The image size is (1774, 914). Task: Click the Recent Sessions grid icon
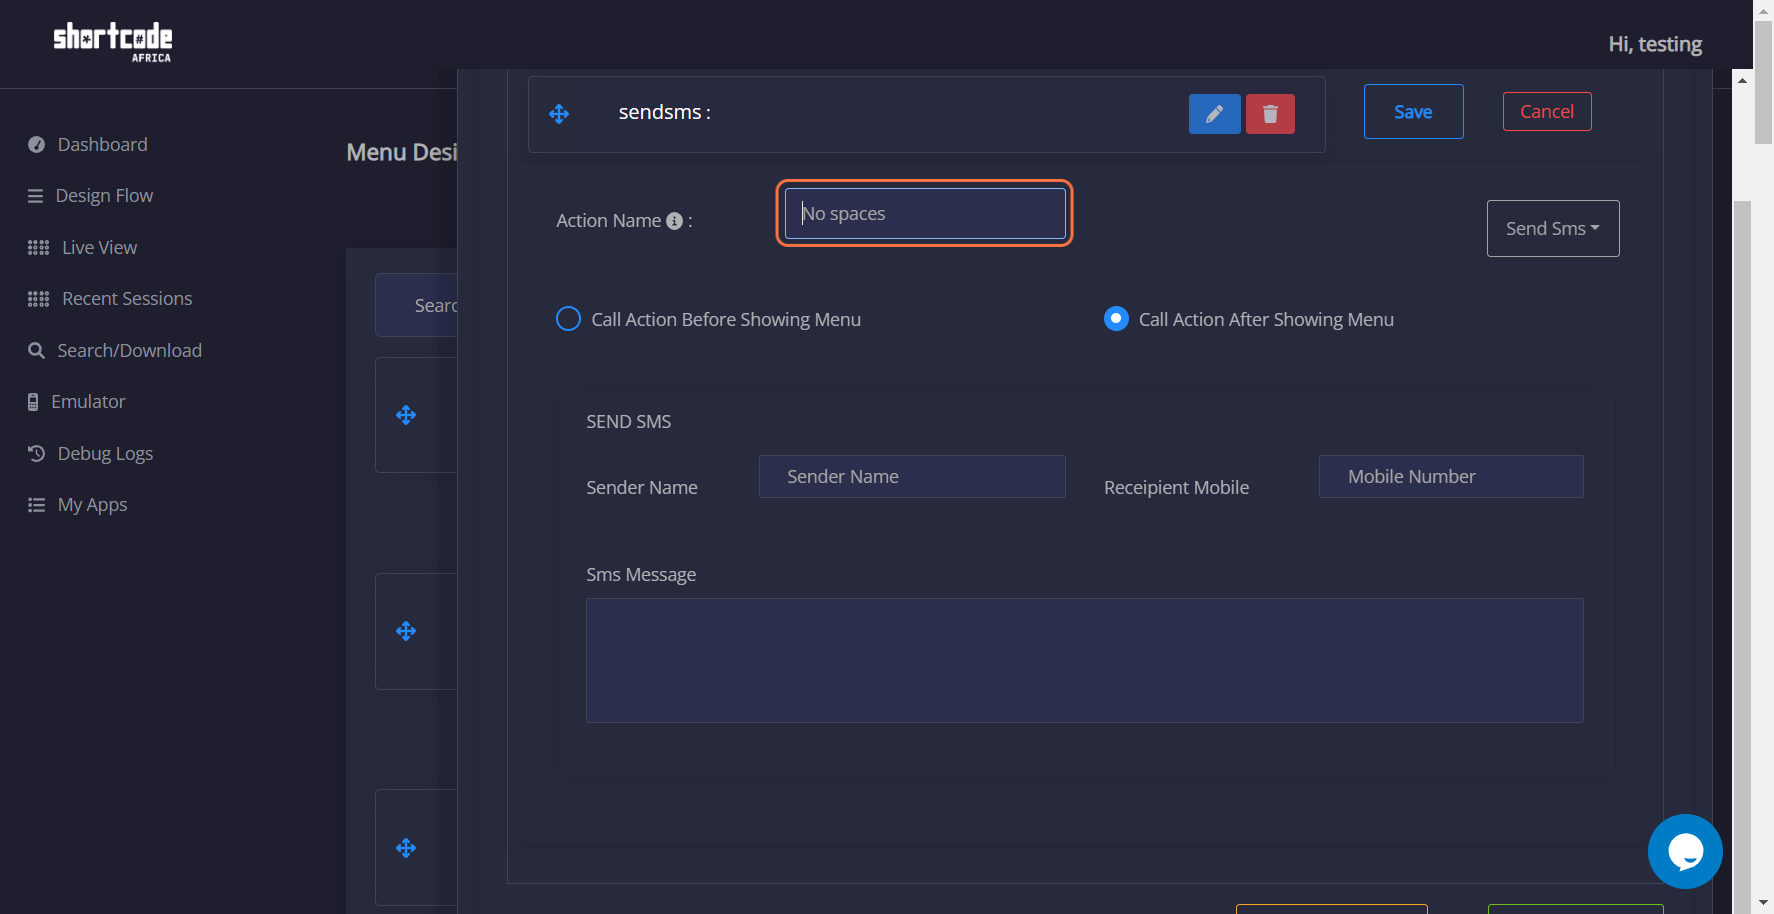(x=39, y=299)
